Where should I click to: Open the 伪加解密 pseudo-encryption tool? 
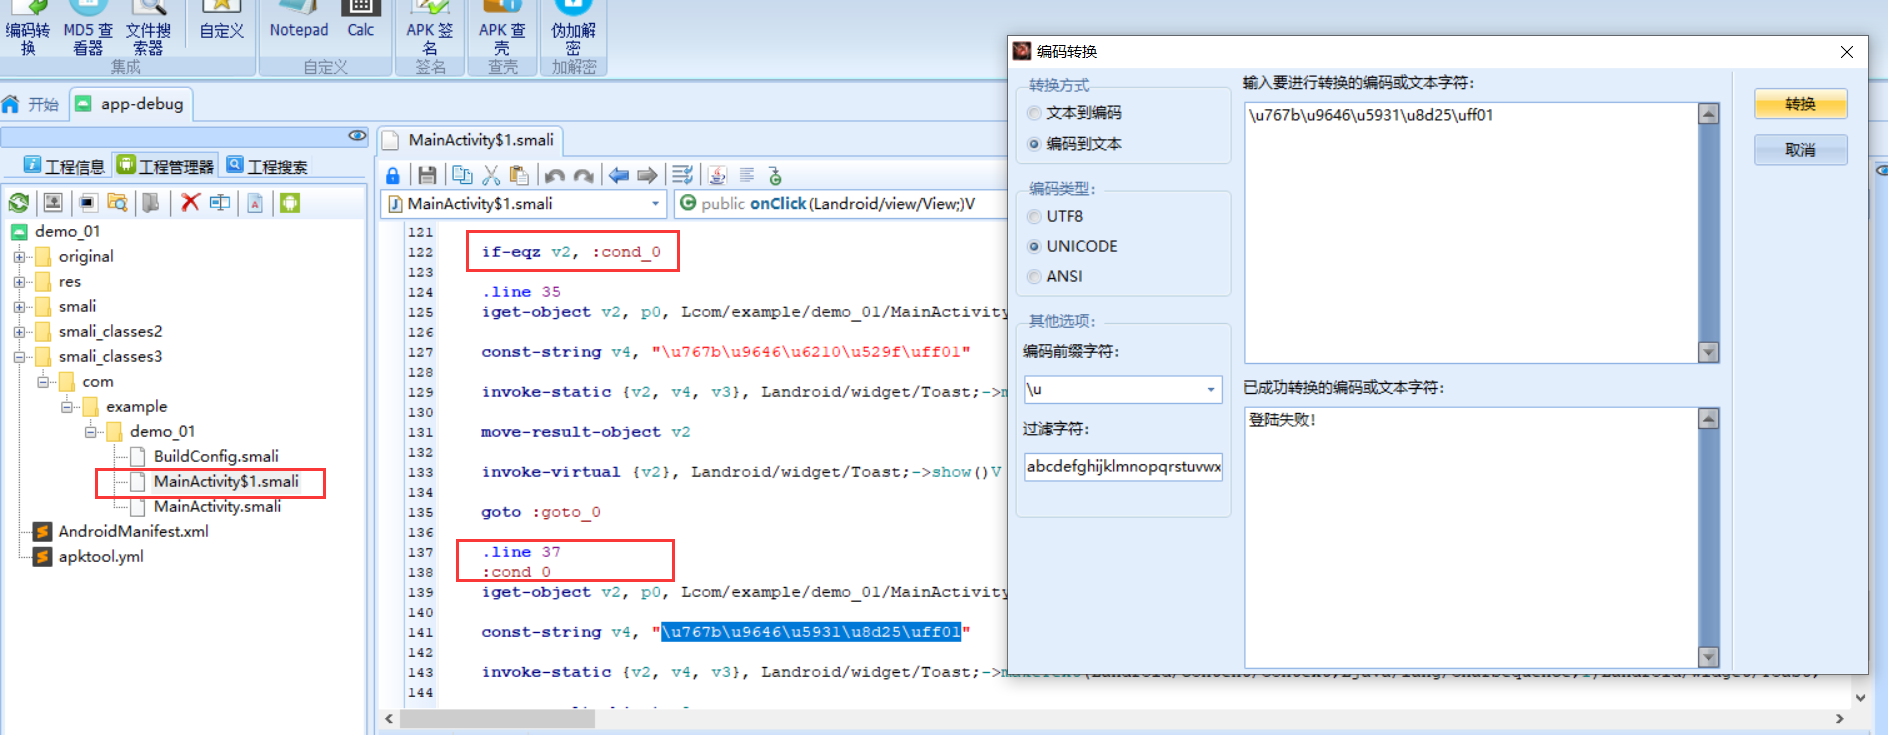[x=573, y=28]
